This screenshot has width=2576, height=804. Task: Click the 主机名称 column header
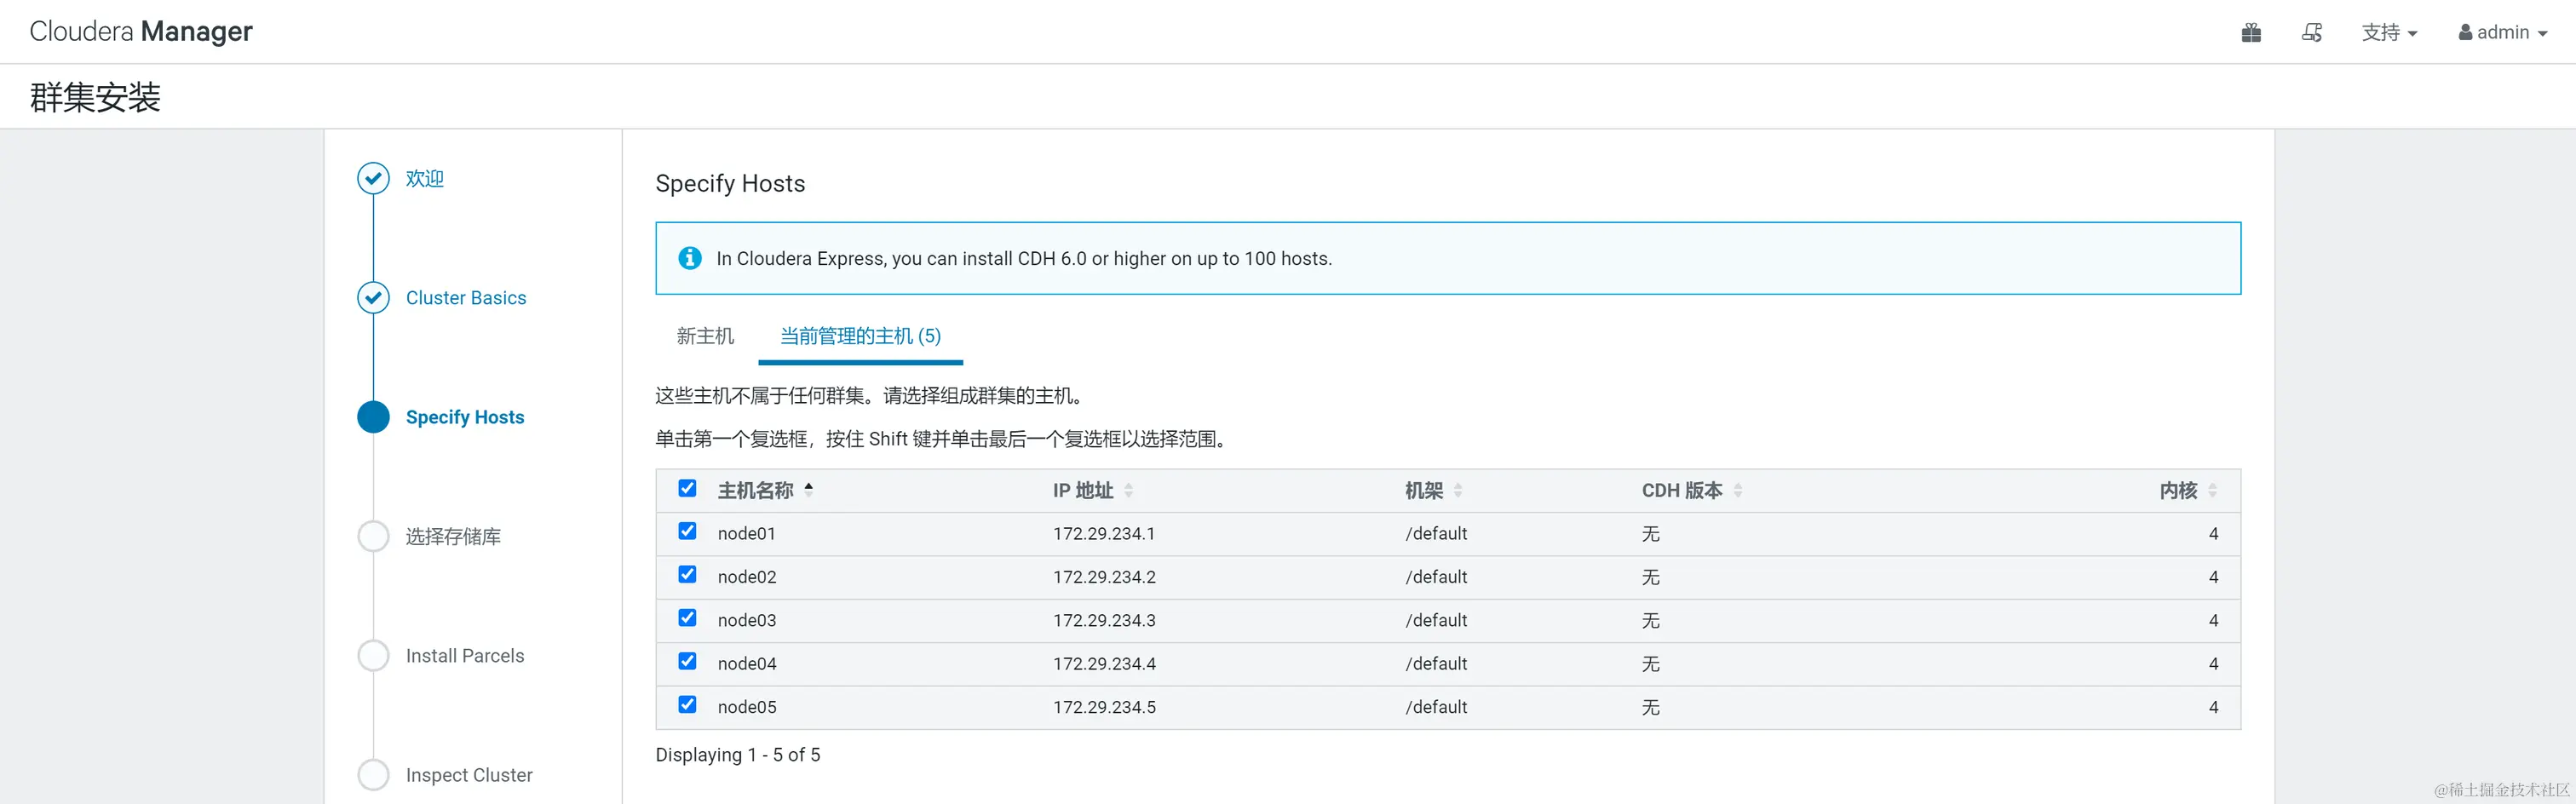tap(755, 490)
